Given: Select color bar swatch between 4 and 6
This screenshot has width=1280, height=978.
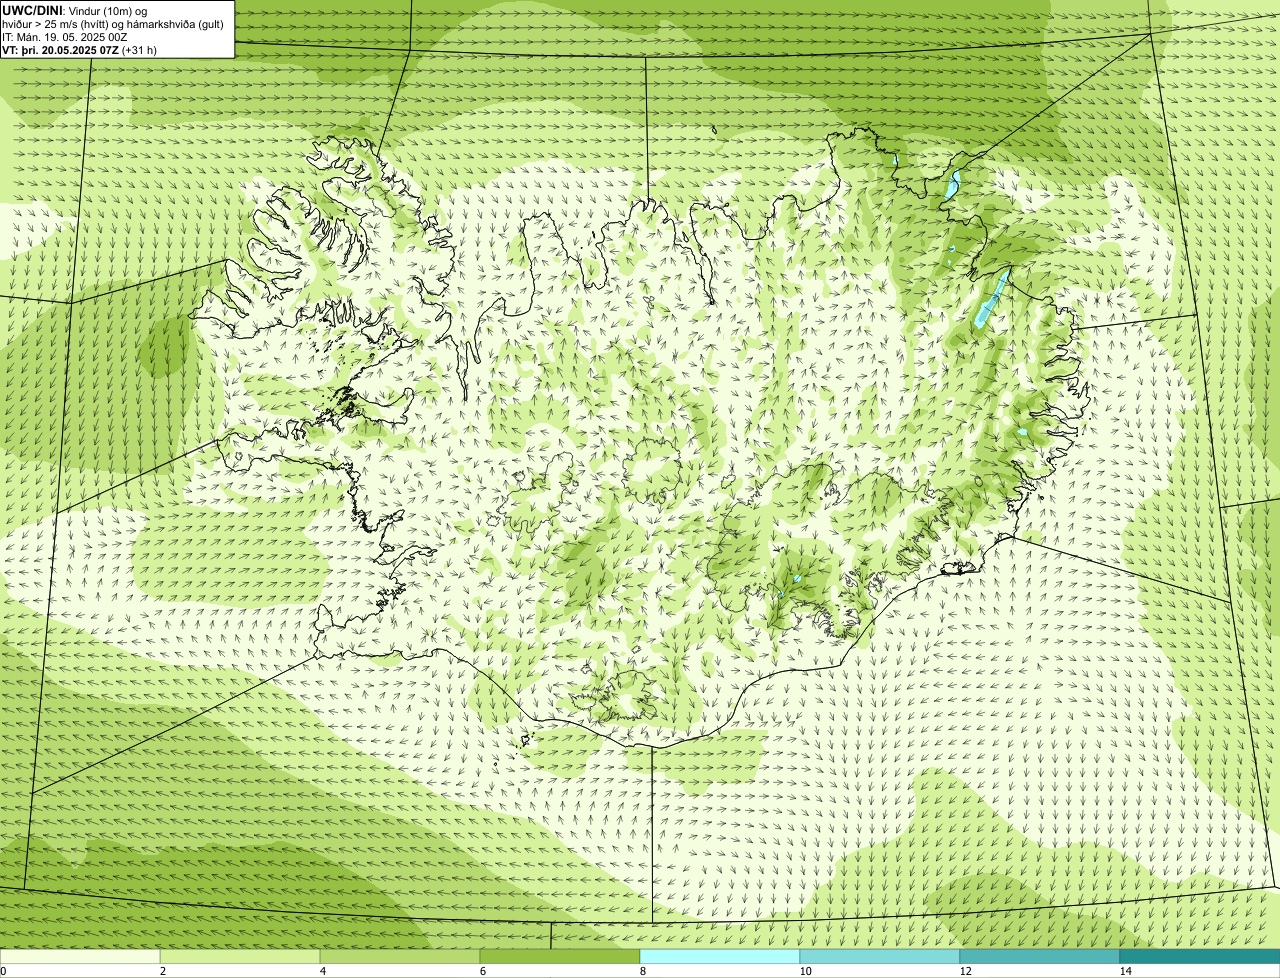Looking at the screenshot, I should pyautogui.click(x=400, y=956).
